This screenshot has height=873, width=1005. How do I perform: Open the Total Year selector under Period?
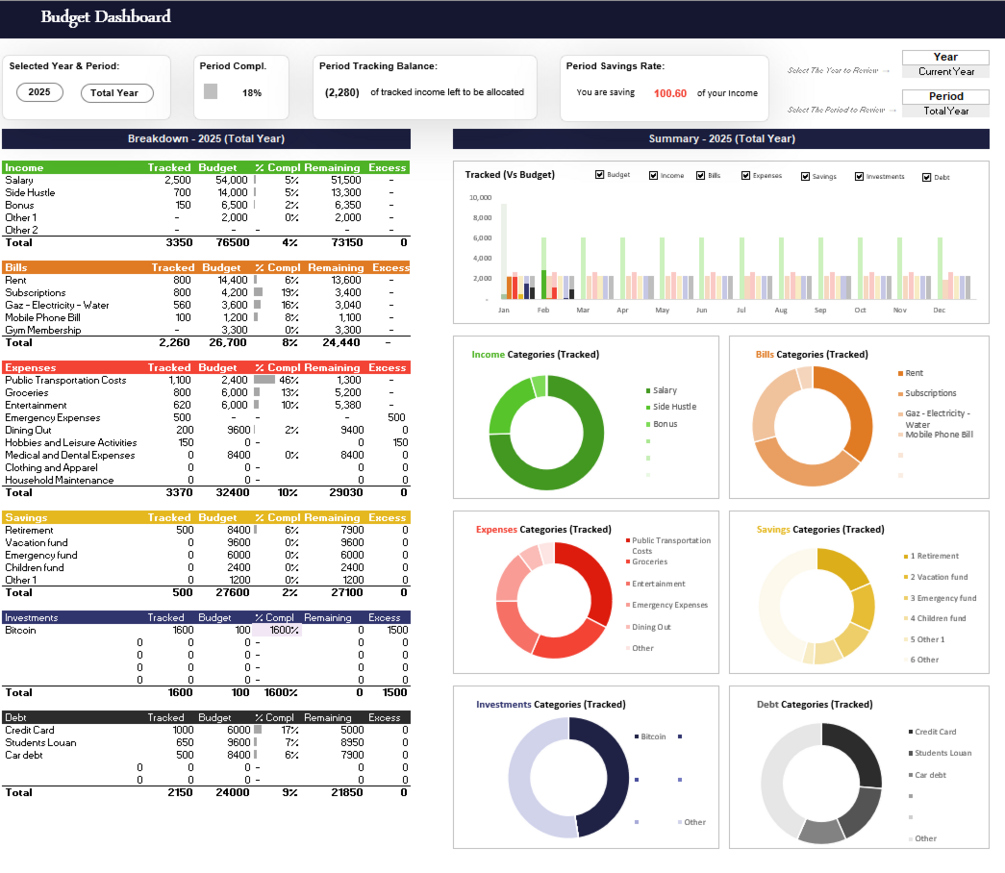945,111
